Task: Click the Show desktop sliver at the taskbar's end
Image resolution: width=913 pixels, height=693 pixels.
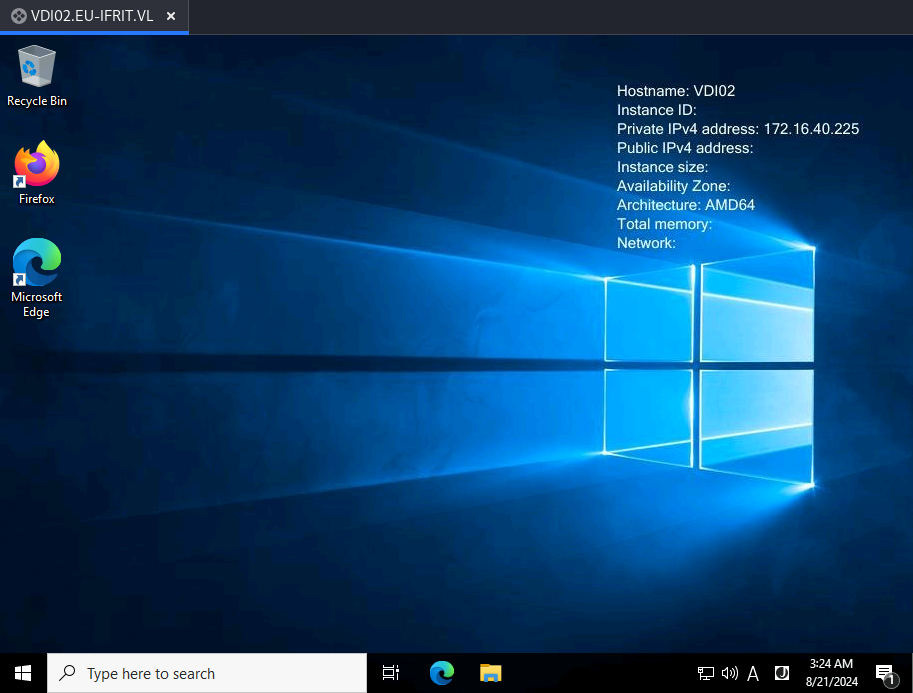Action: coord(910,673)
